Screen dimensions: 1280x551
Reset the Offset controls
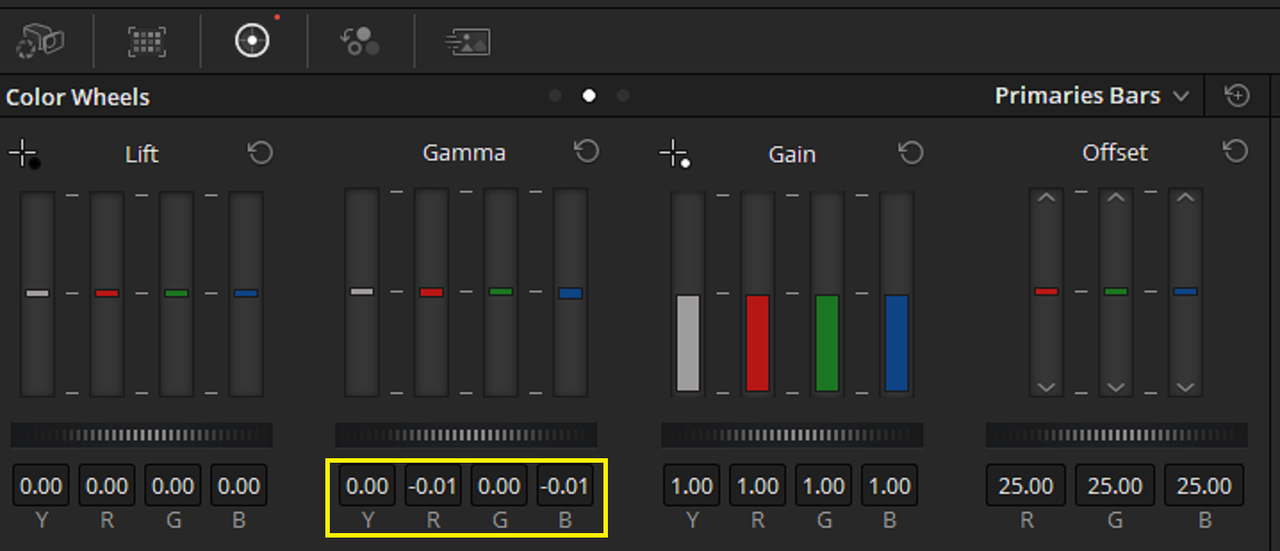(1236, 151)
